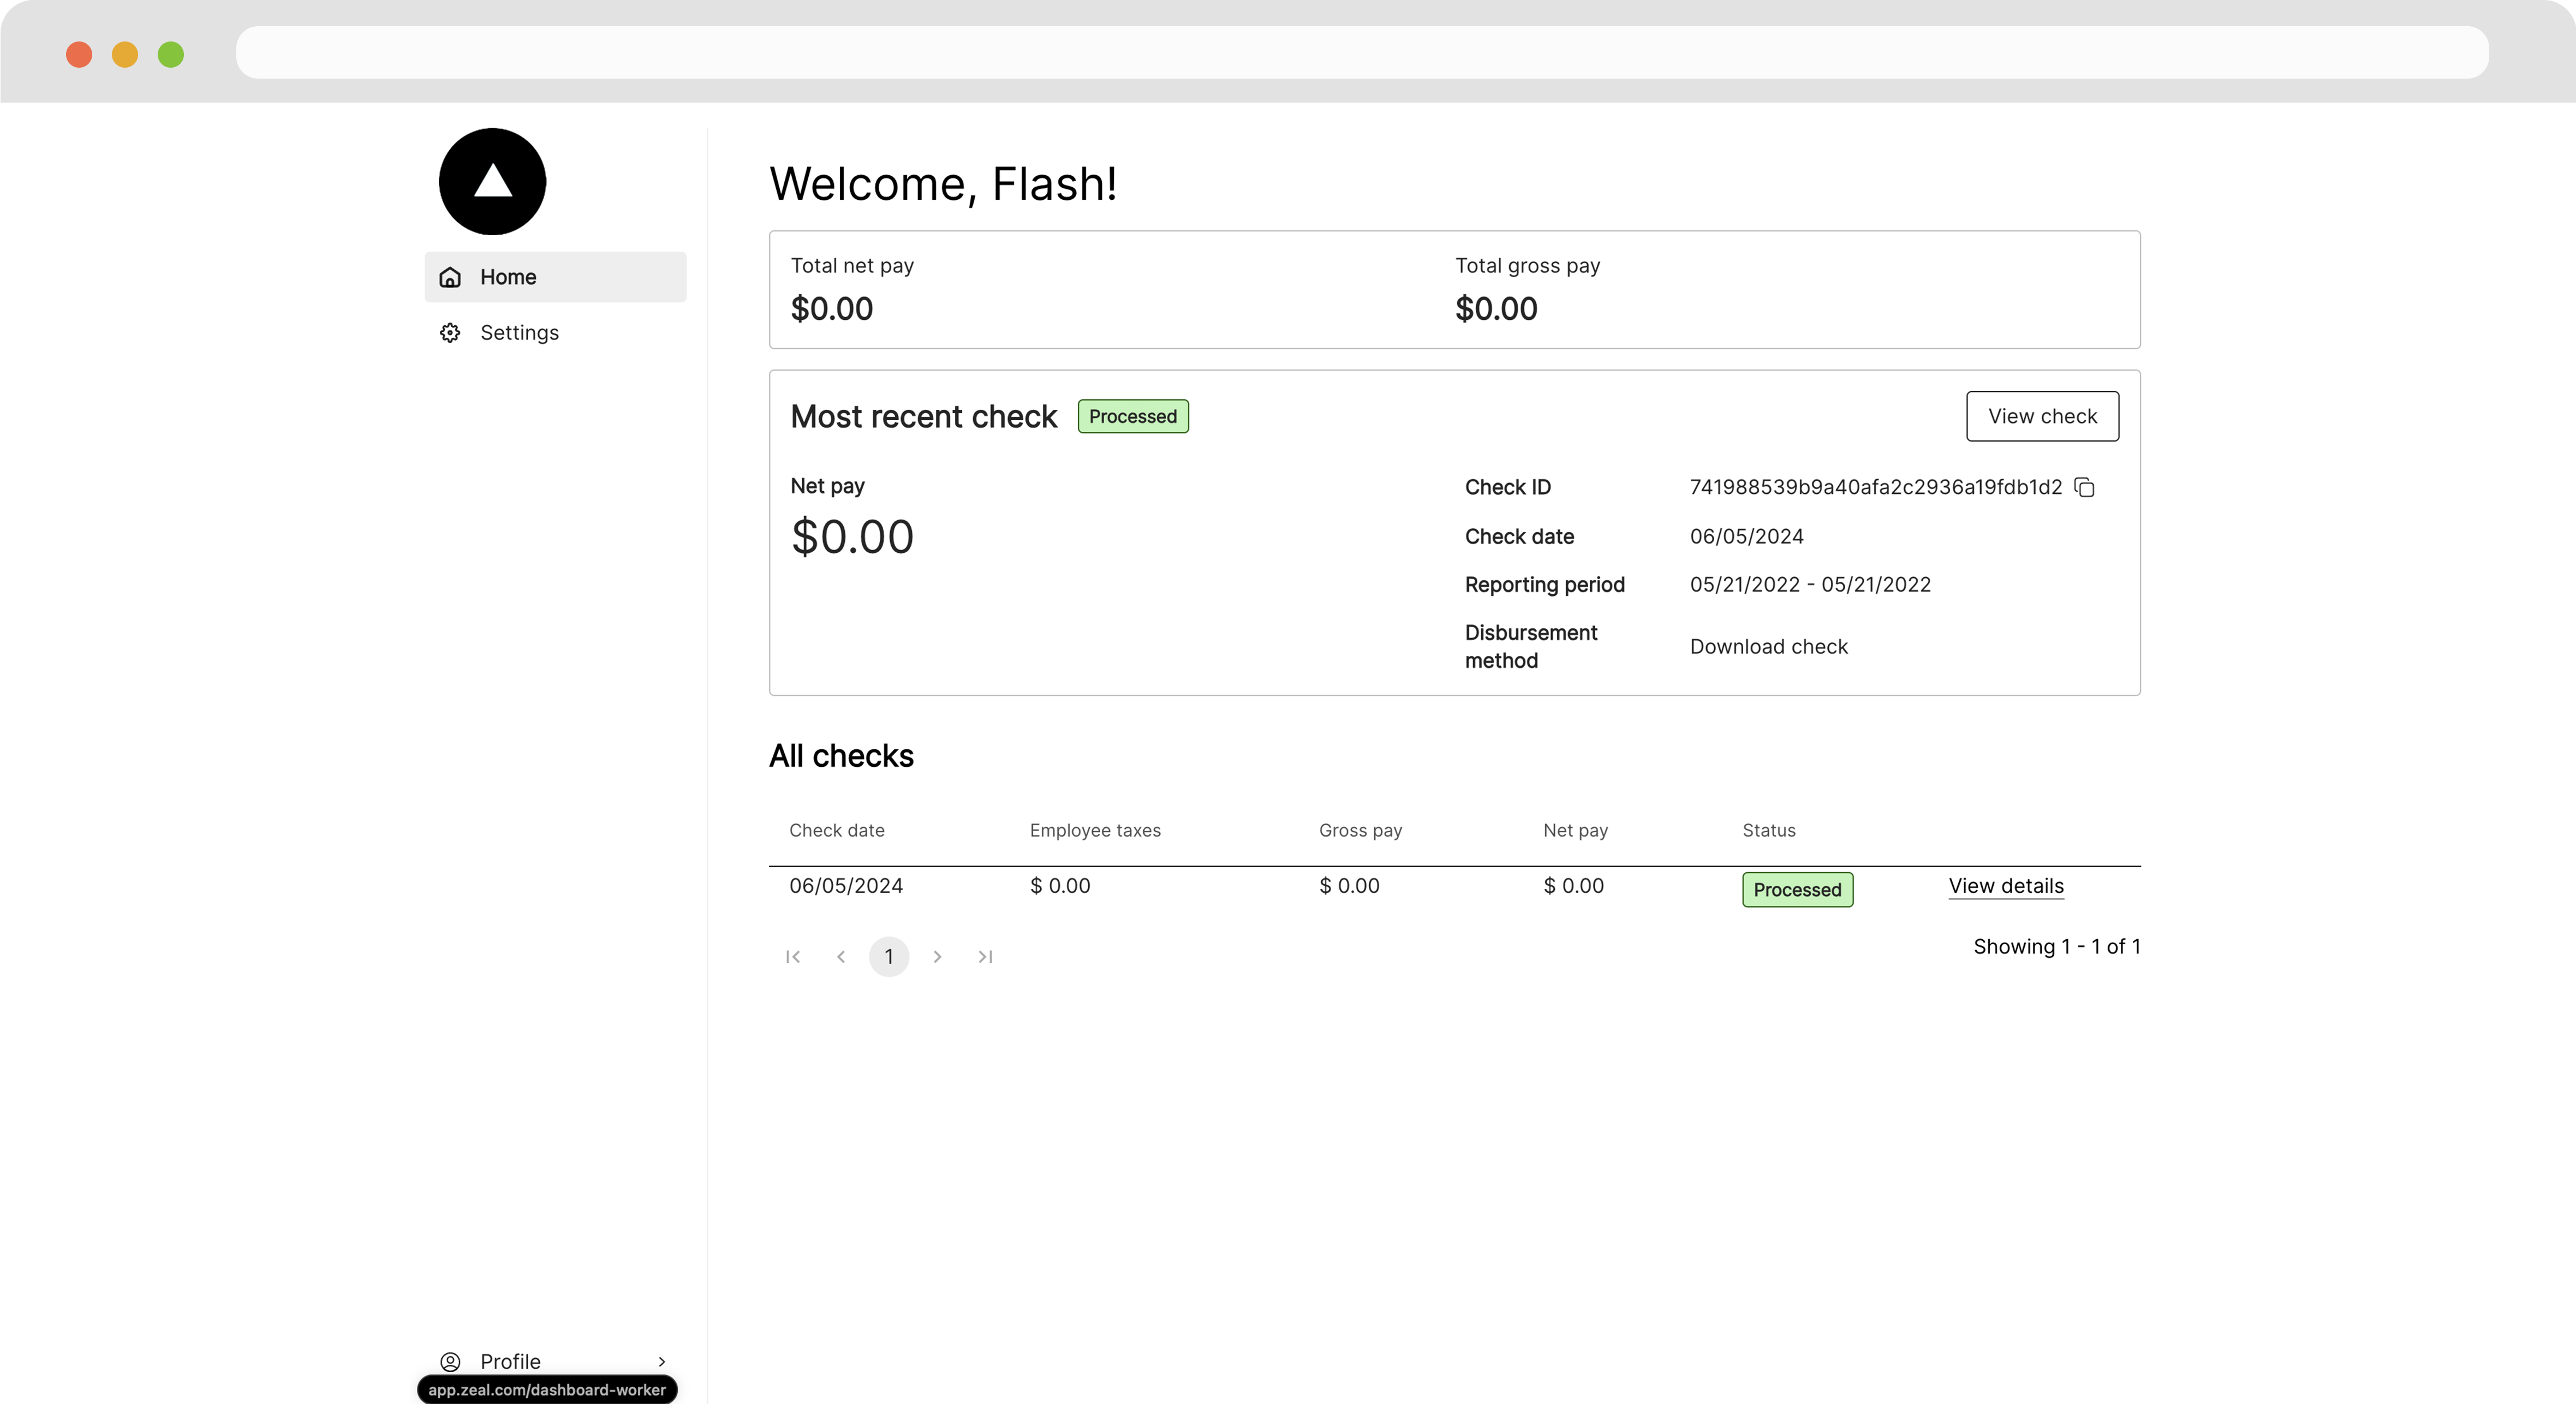Open the Home menu item
Screen dimensions: 2576x1413
click(x=555, y=277)
